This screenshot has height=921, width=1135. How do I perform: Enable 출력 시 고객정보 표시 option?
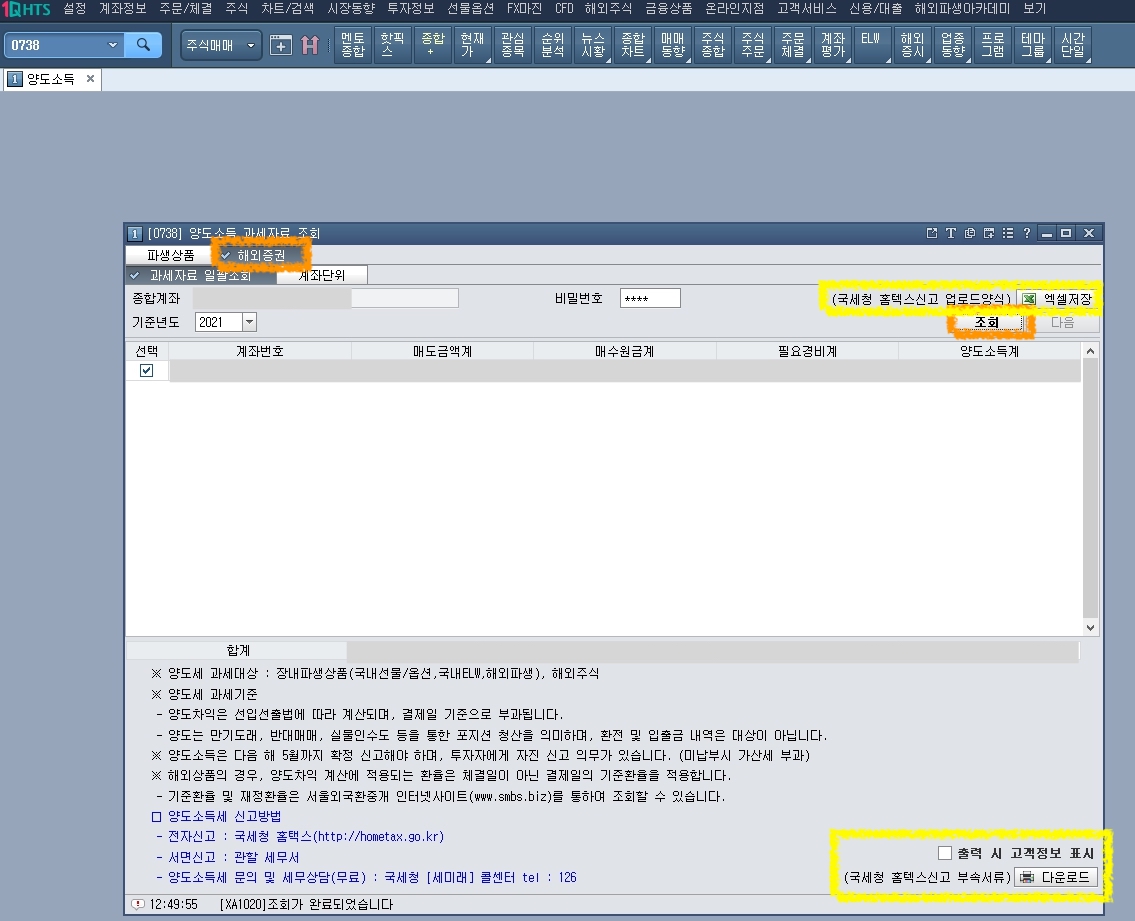pyautogui.click(x=944, y=852)
